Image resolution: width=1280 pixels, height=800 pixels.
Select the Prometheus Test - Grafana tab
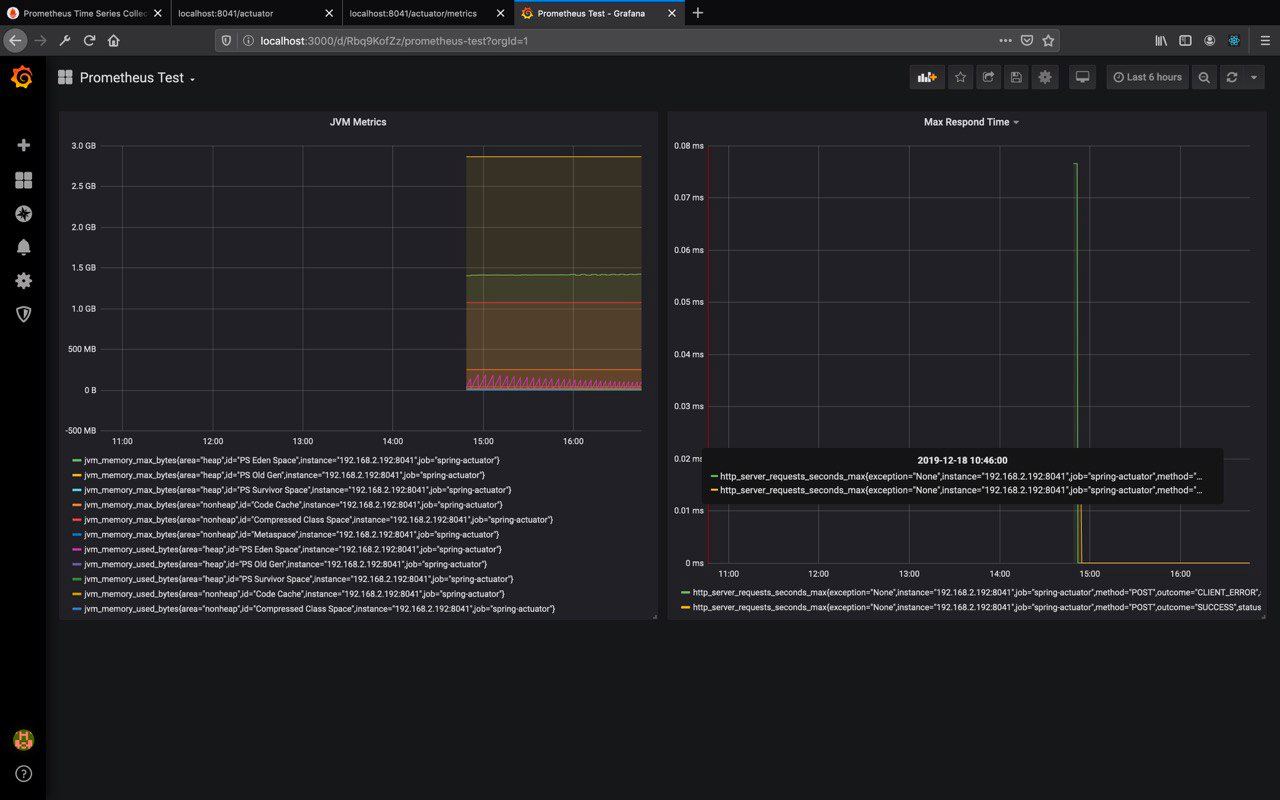(599, 13)
